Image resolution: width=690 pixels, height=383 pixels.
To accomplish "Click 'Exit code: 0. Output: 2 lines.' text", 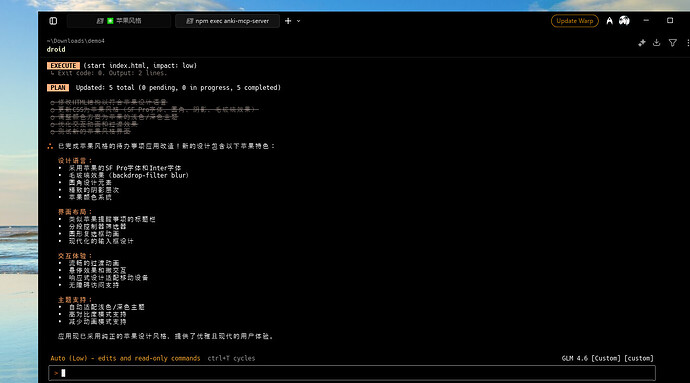I will (x=112, y=73).
